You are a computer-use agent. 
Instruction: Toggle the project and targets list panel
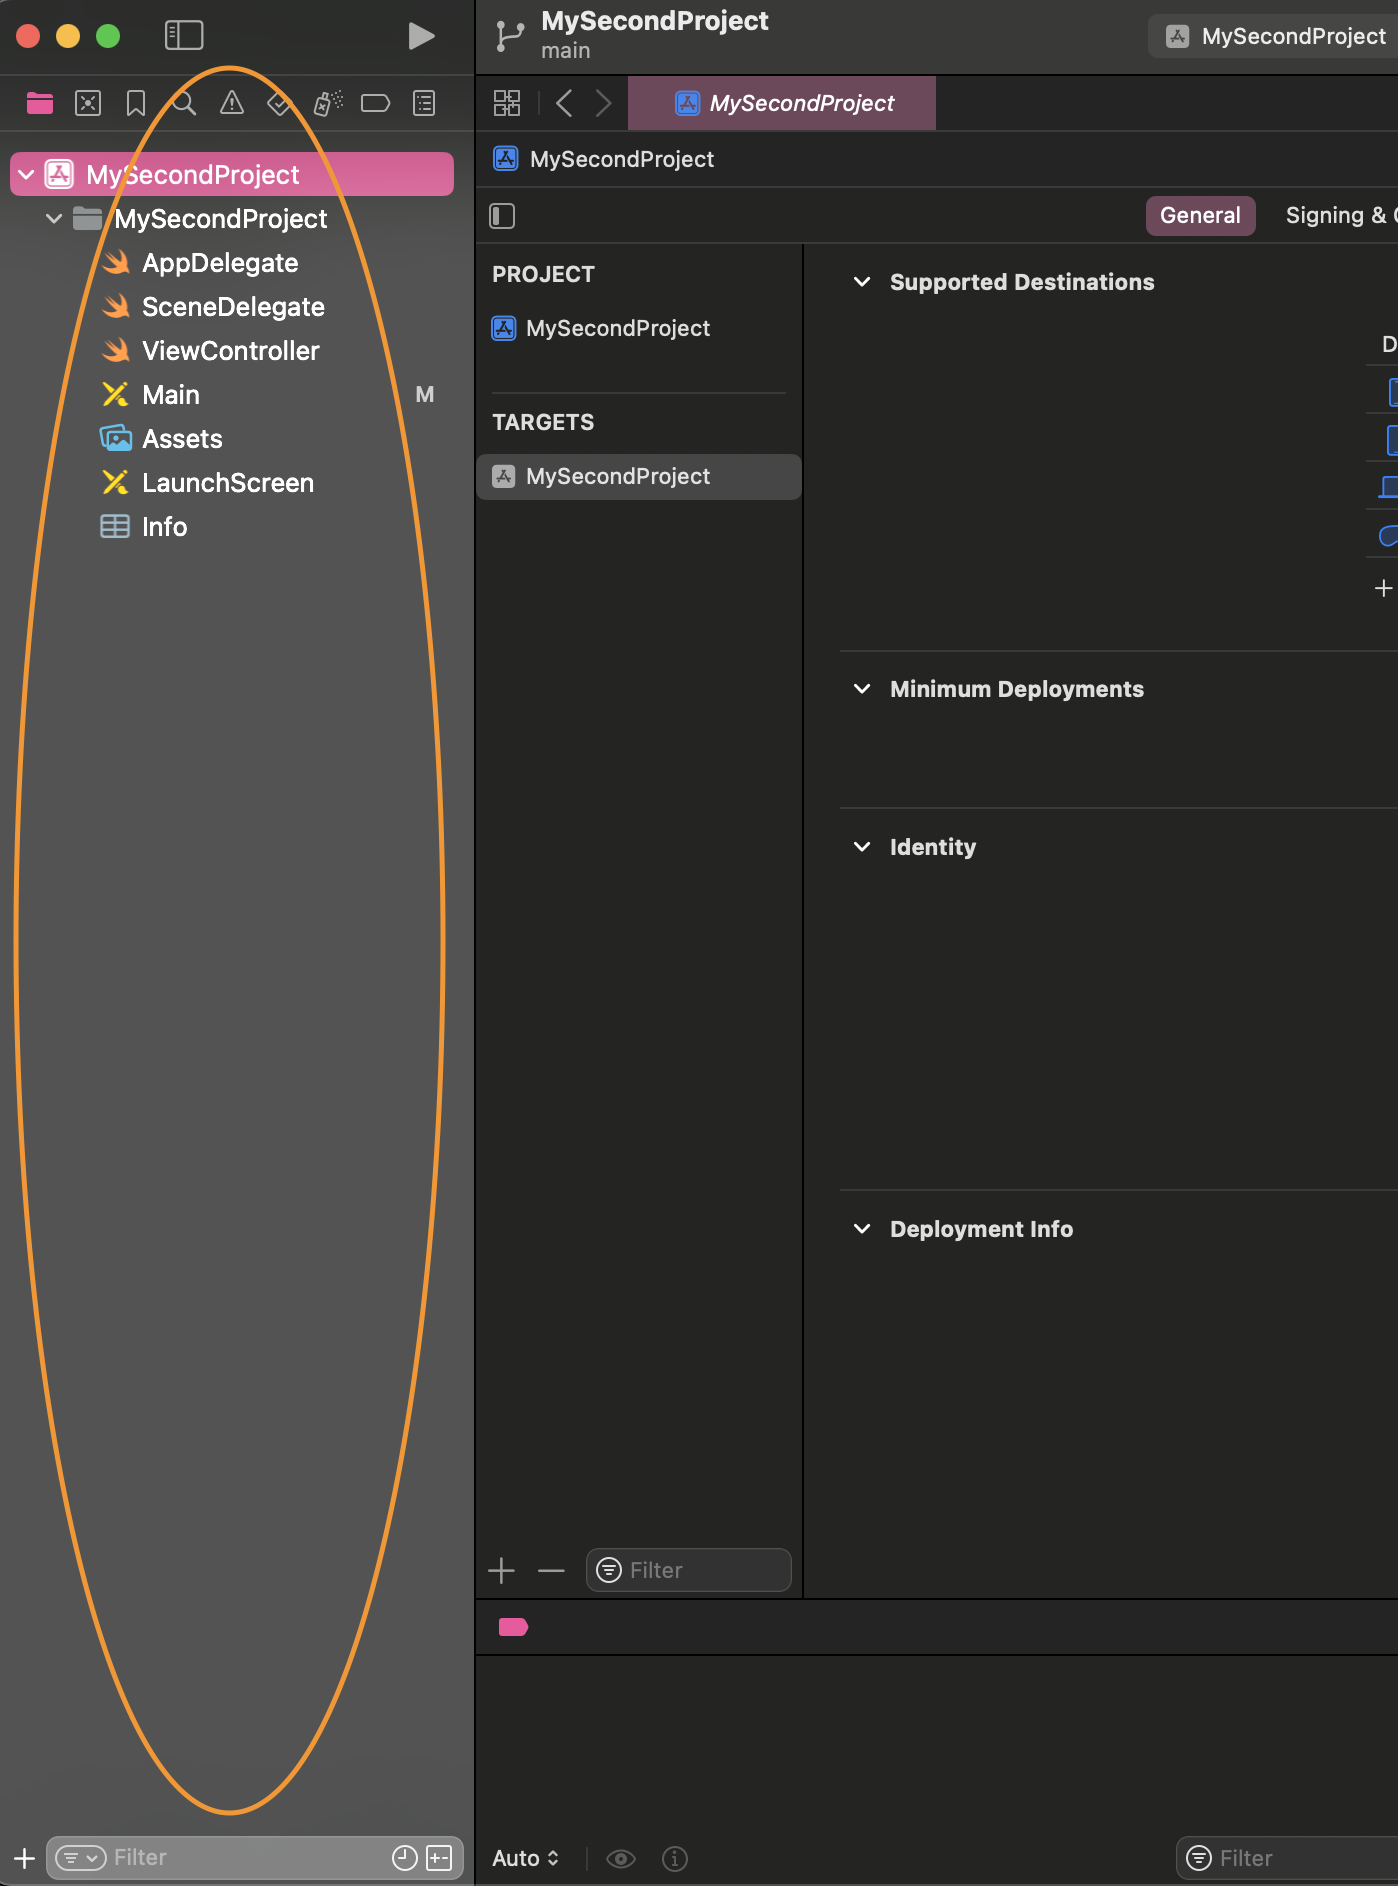[502, 216]
